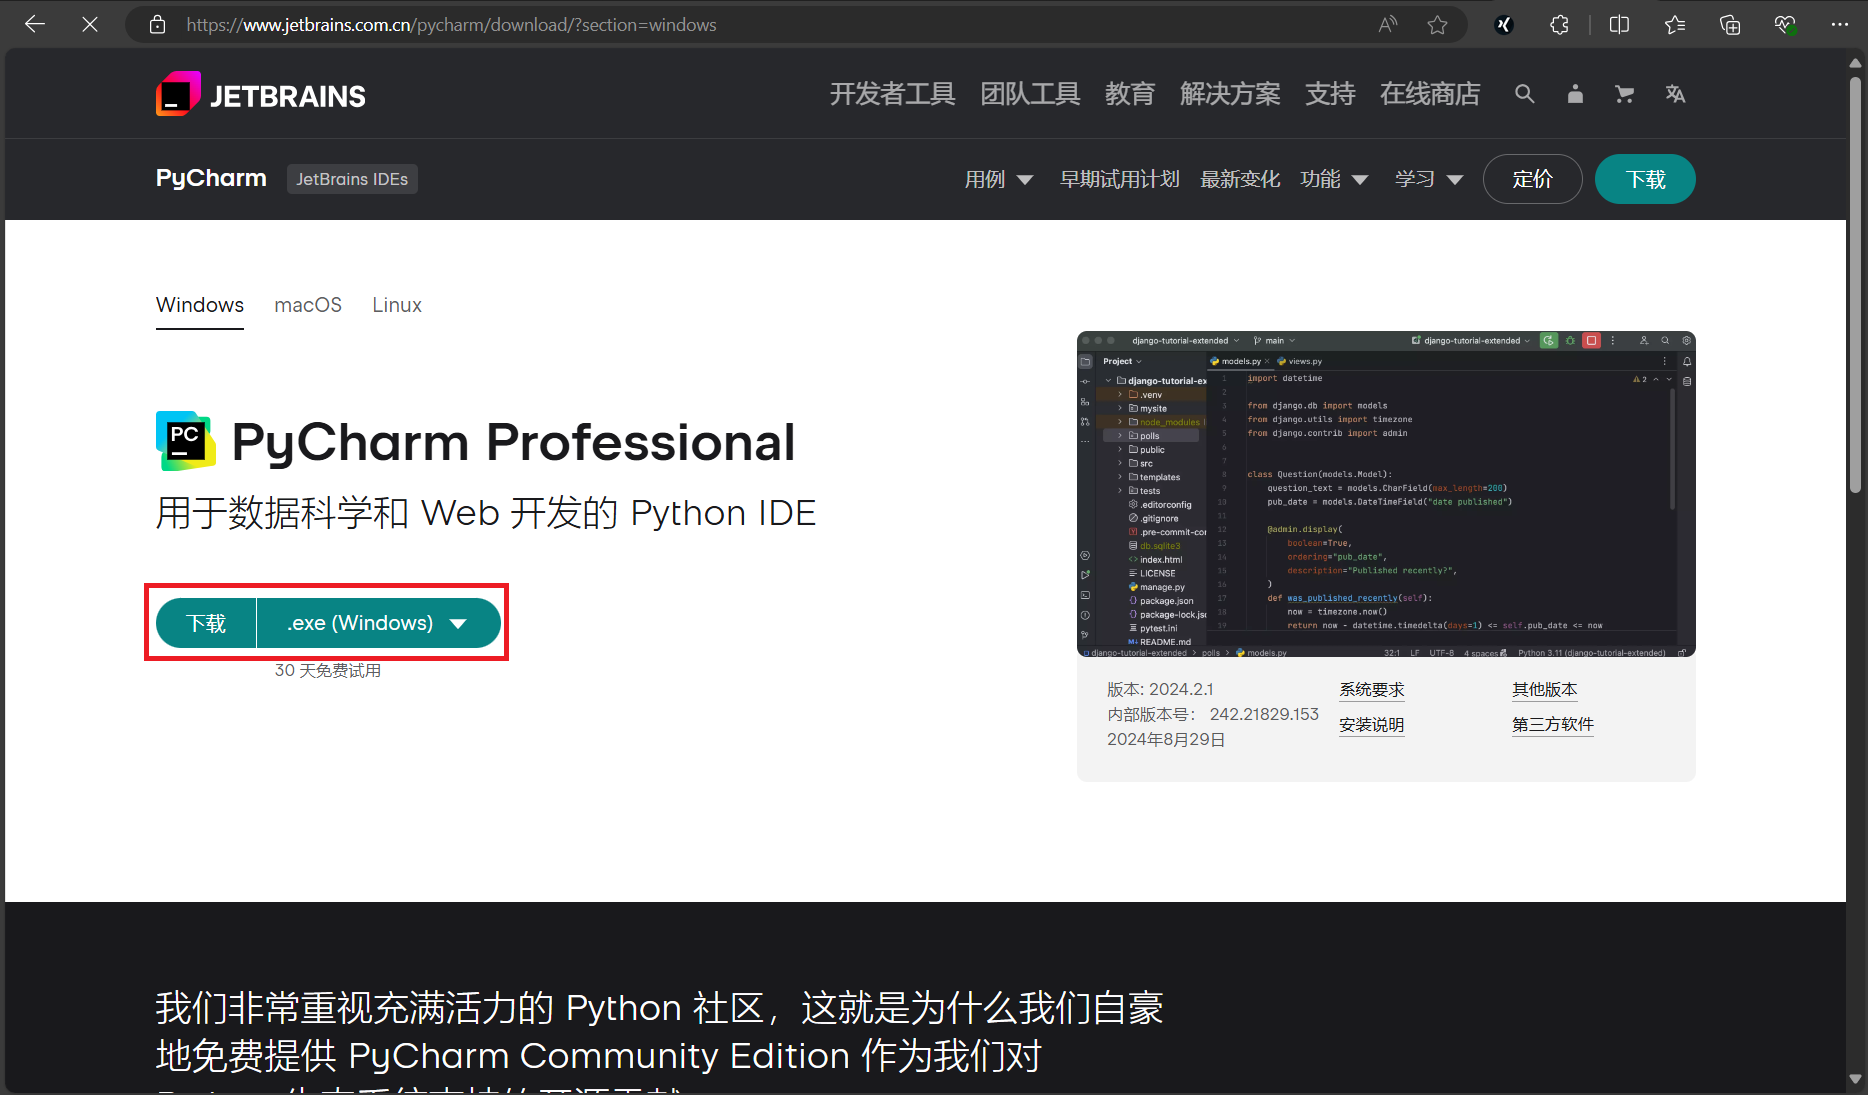Open 支持 menu
The width and height of the screenshot is (1868, 1095).
point(1330,94)
